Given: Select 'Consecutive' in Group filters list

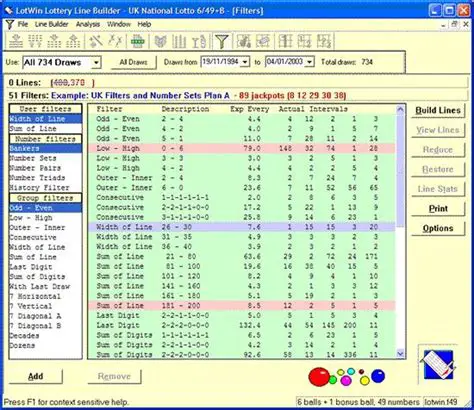Looking at the screenshot, I should tap(45, 238).
